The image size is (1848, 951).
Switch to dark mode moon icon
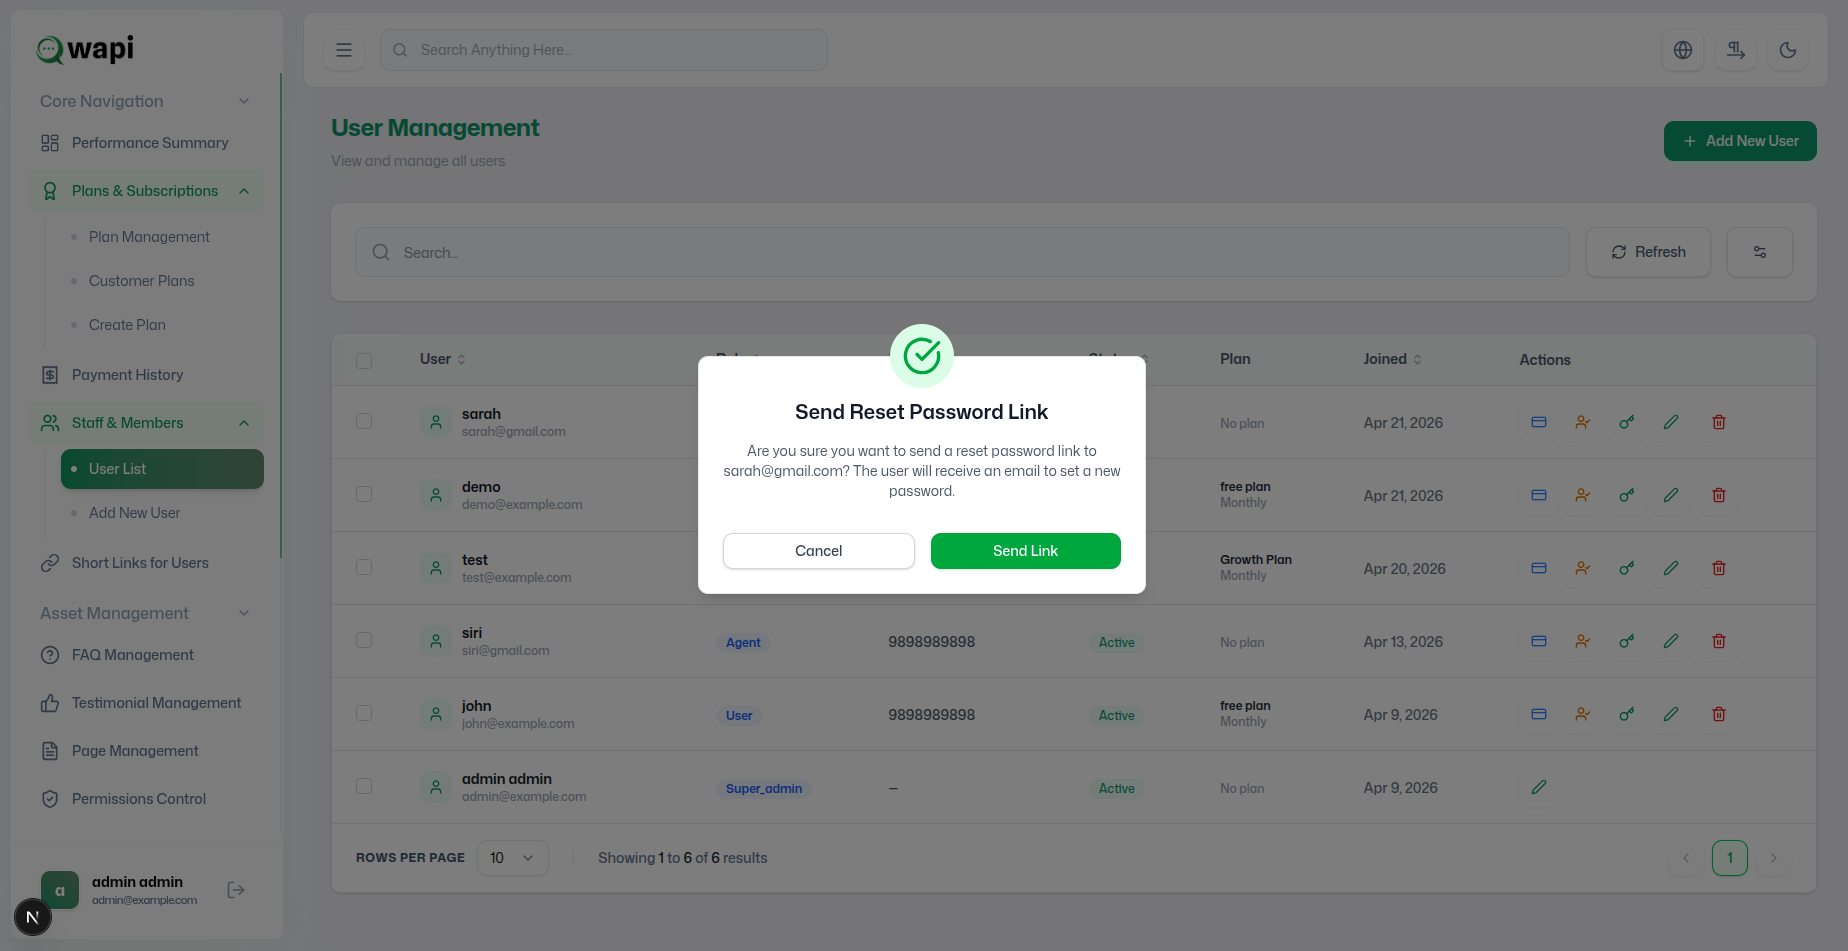(x=1788, y=50)
